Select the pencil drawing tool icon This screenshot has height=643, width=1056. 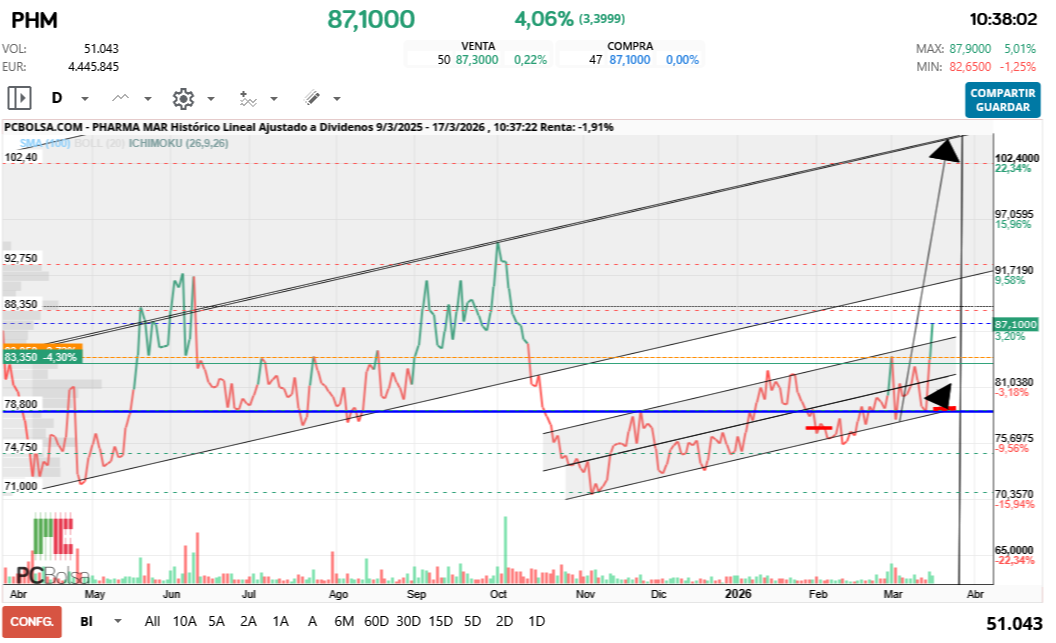point(311,98)
